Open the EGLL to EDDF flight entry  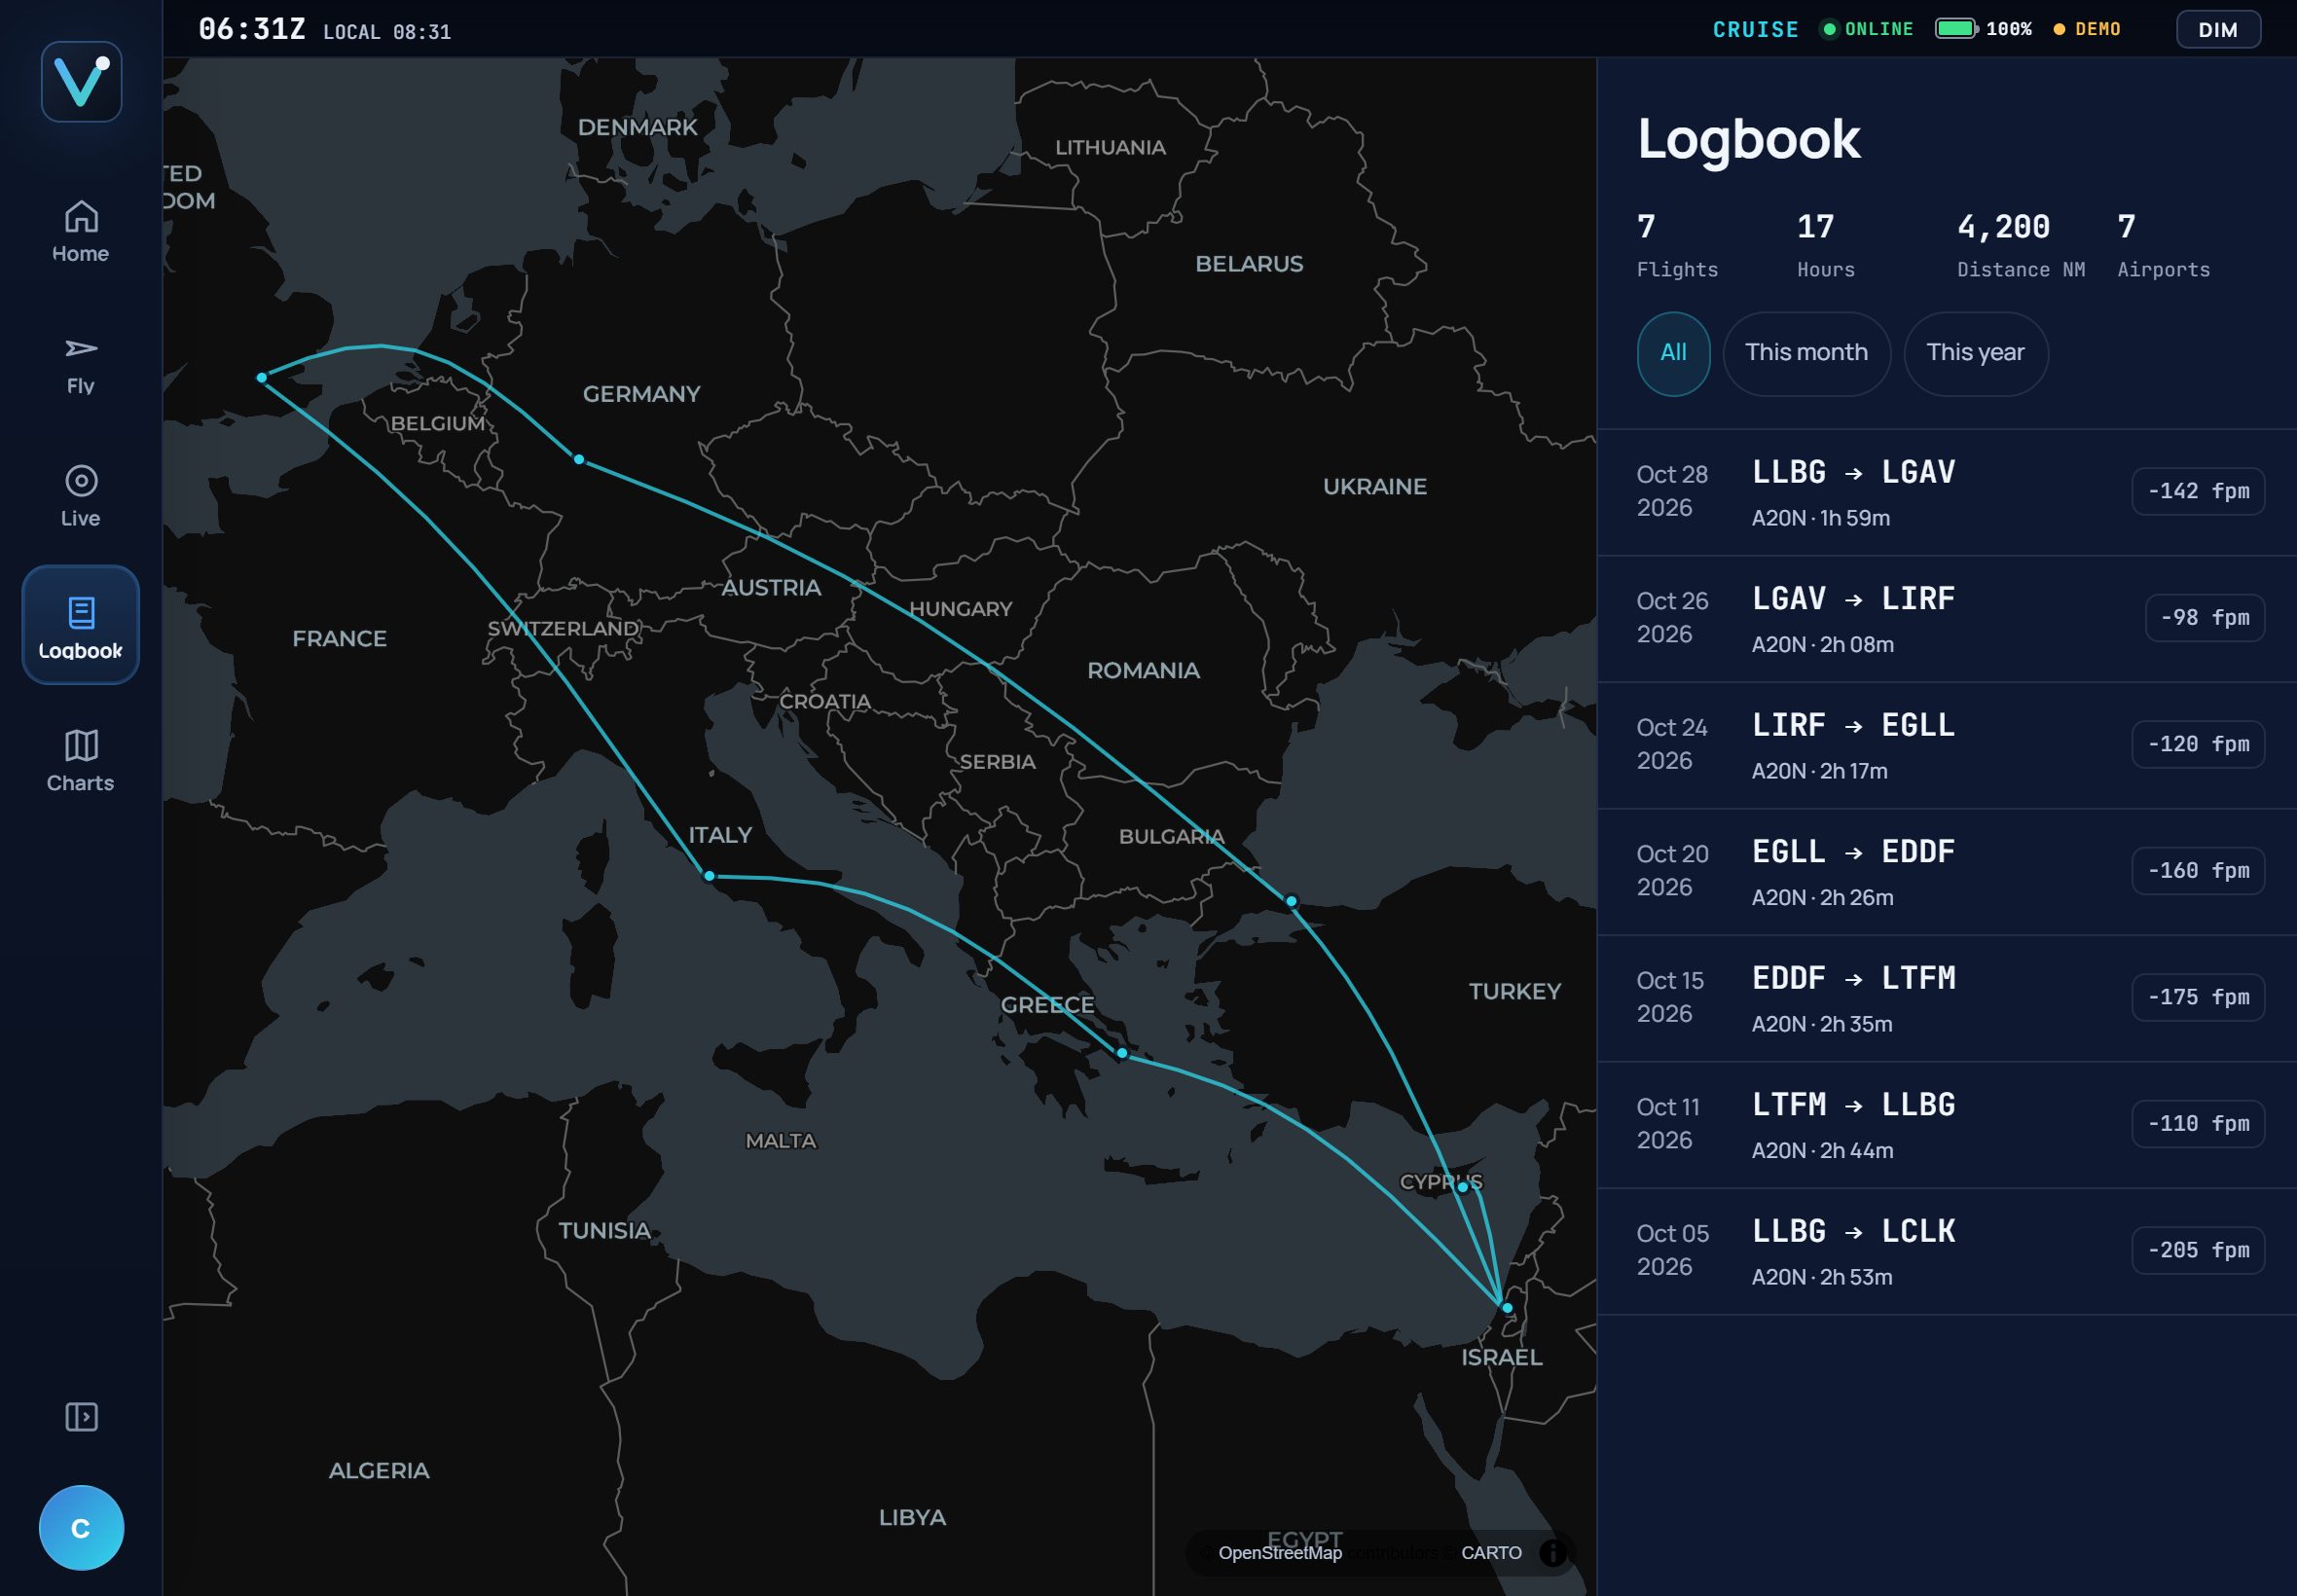pos(1946,872)
